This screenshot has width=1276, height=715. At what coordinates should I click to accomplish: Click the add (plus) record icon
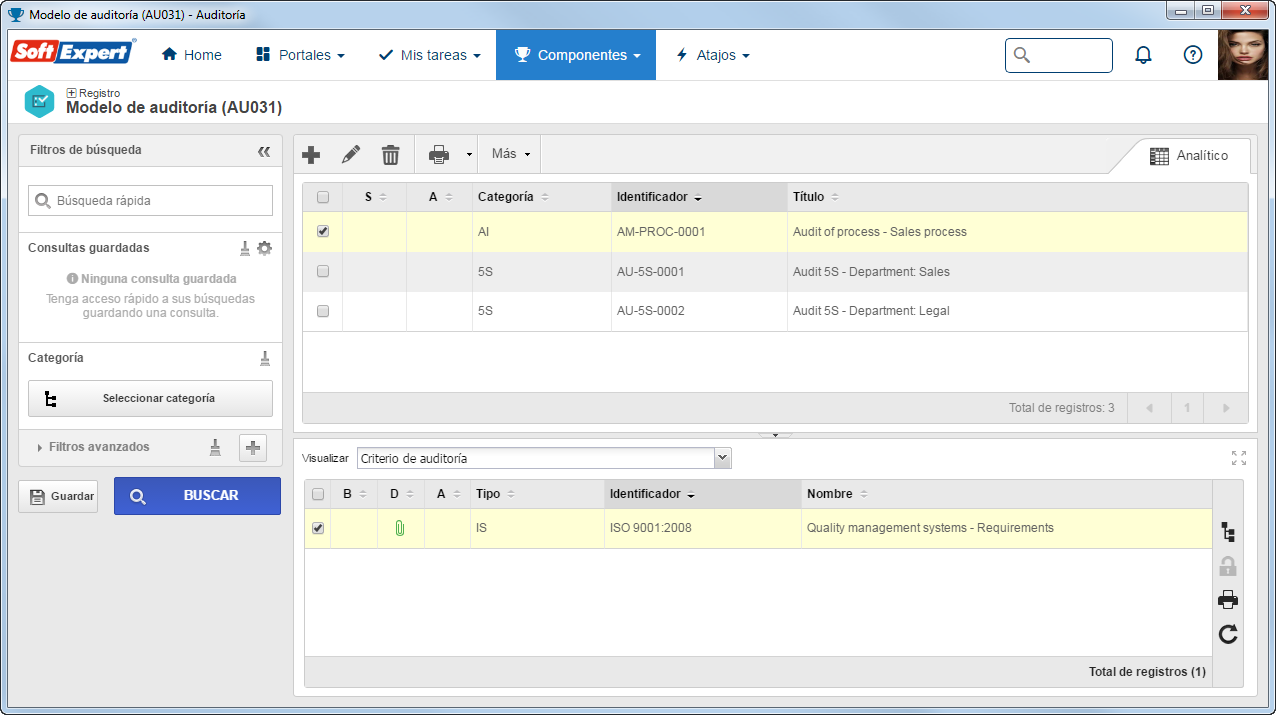pyautogui.click(x=311, y=155)
